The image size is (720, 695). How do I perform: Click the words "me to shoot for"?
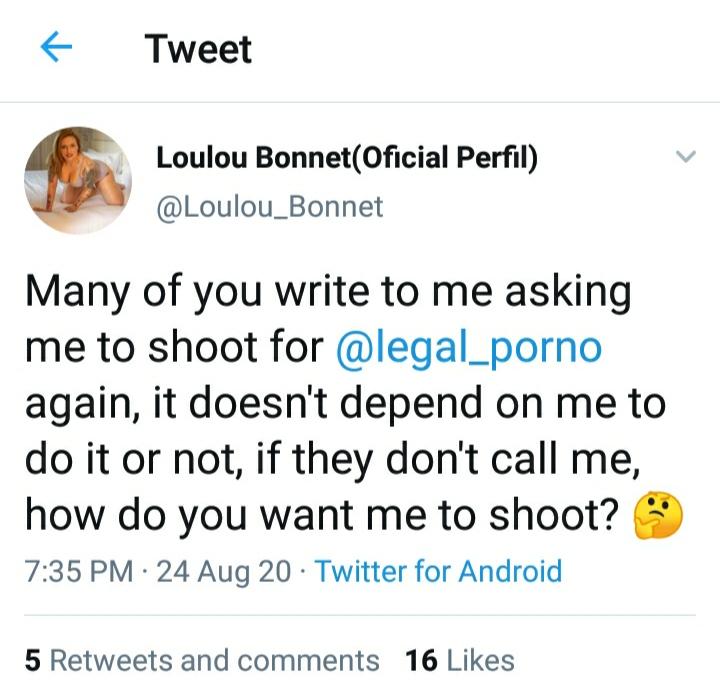(174, 347)
